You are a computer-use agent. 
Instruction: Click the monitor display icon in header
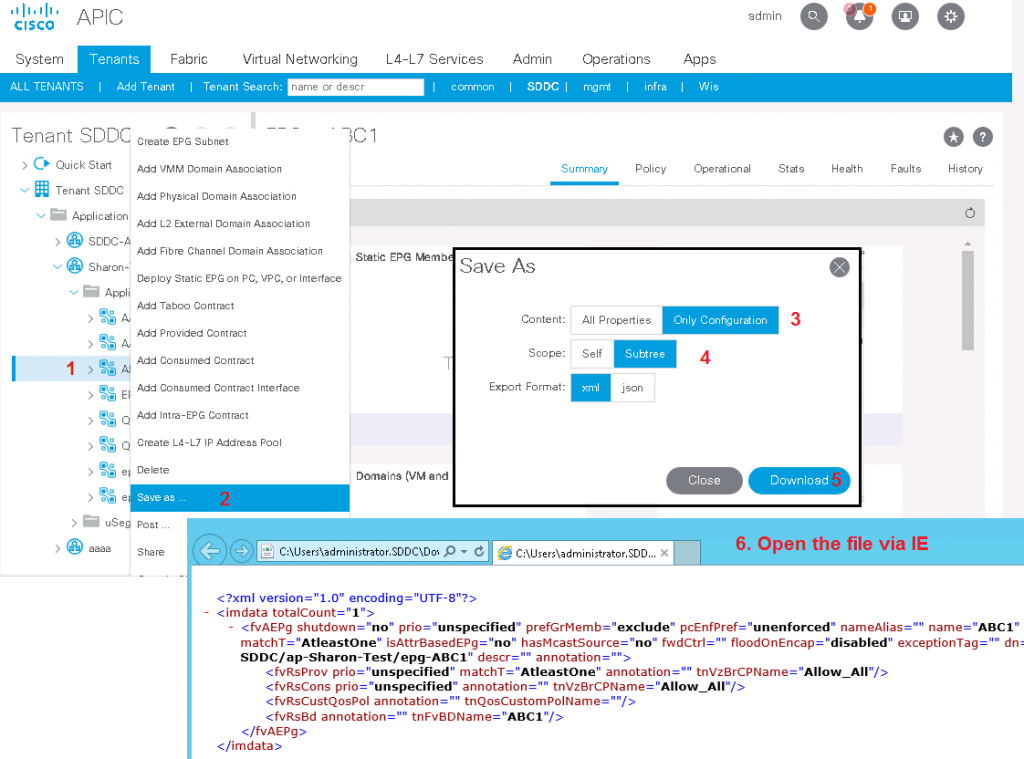click(905, 16)
